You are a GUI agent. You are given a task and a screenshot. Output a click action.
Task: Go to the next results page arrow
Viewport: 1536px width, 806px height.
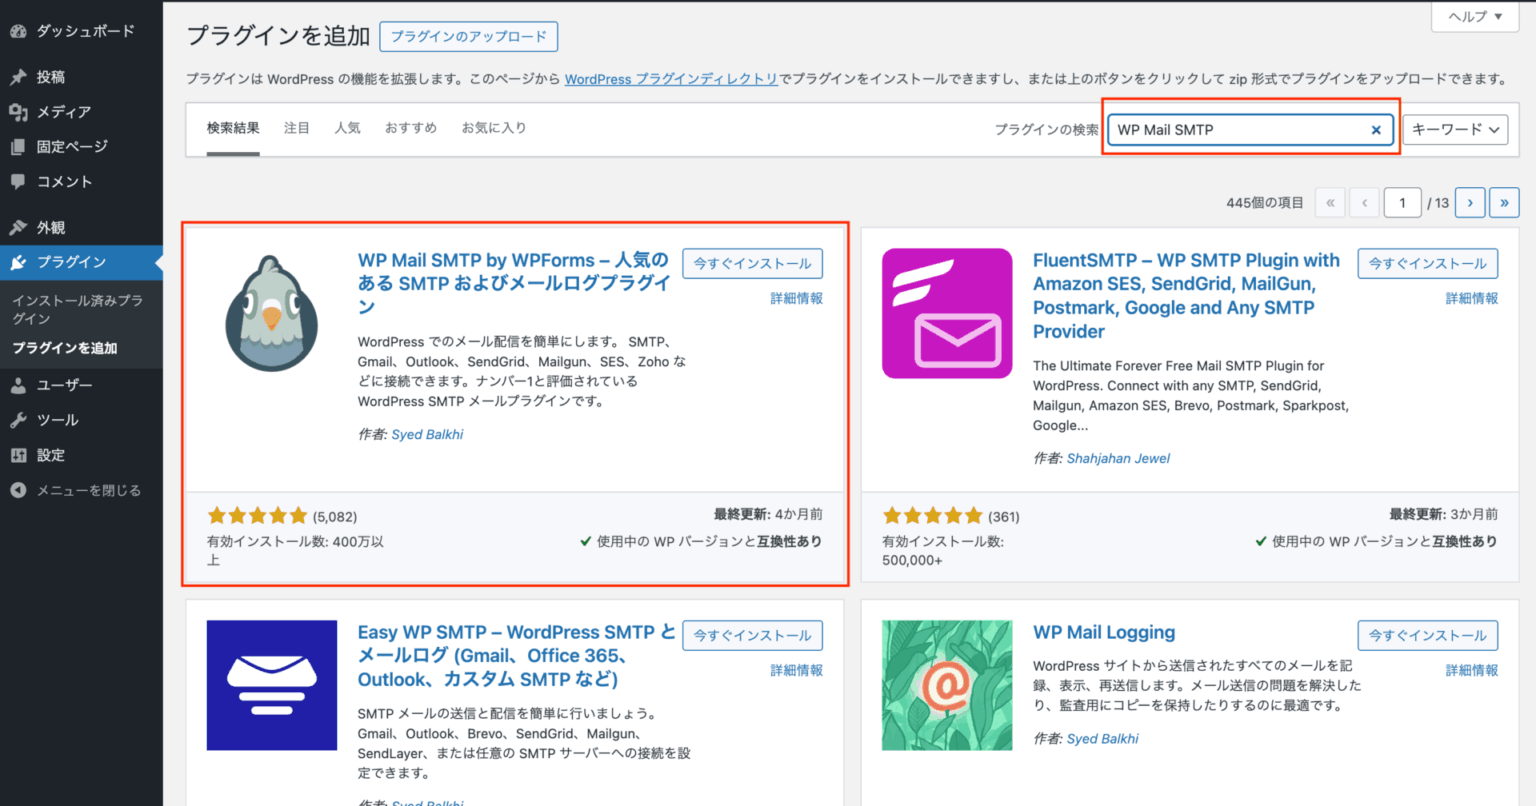coord(1469,202)
